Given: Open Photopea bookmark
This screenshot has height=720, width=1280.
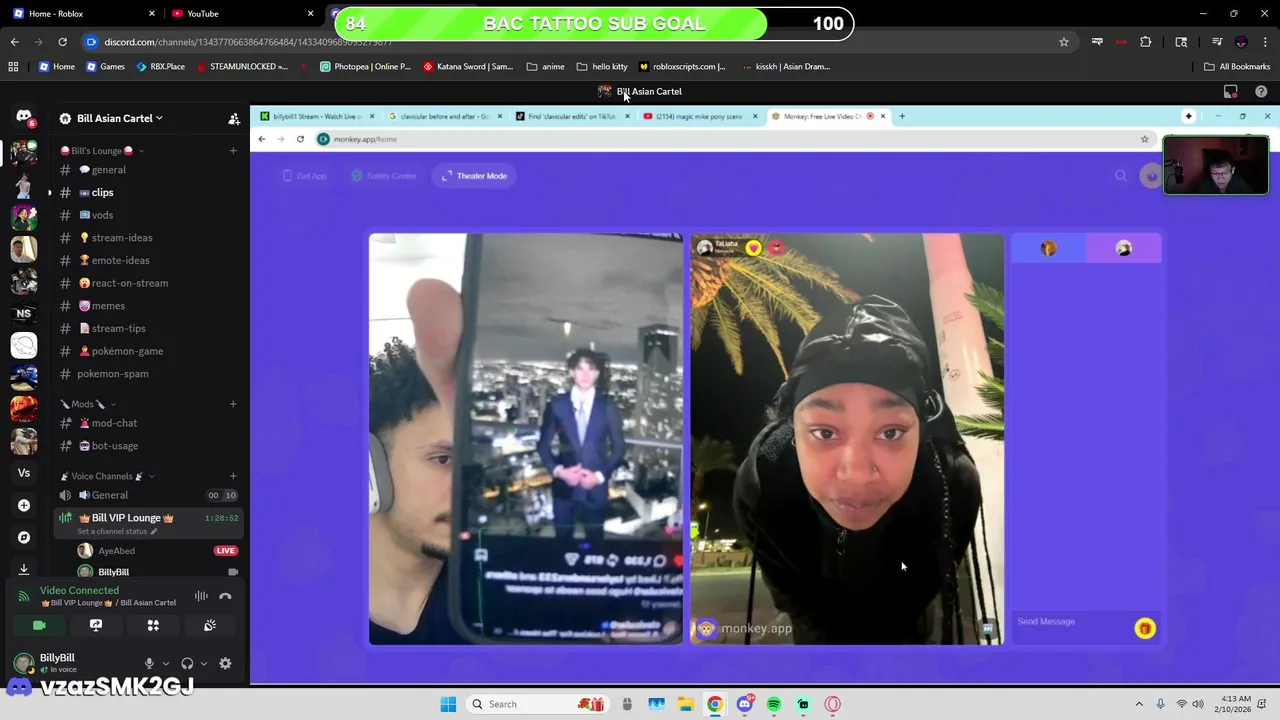Looking at the screenshot, I should coord(365,67).
